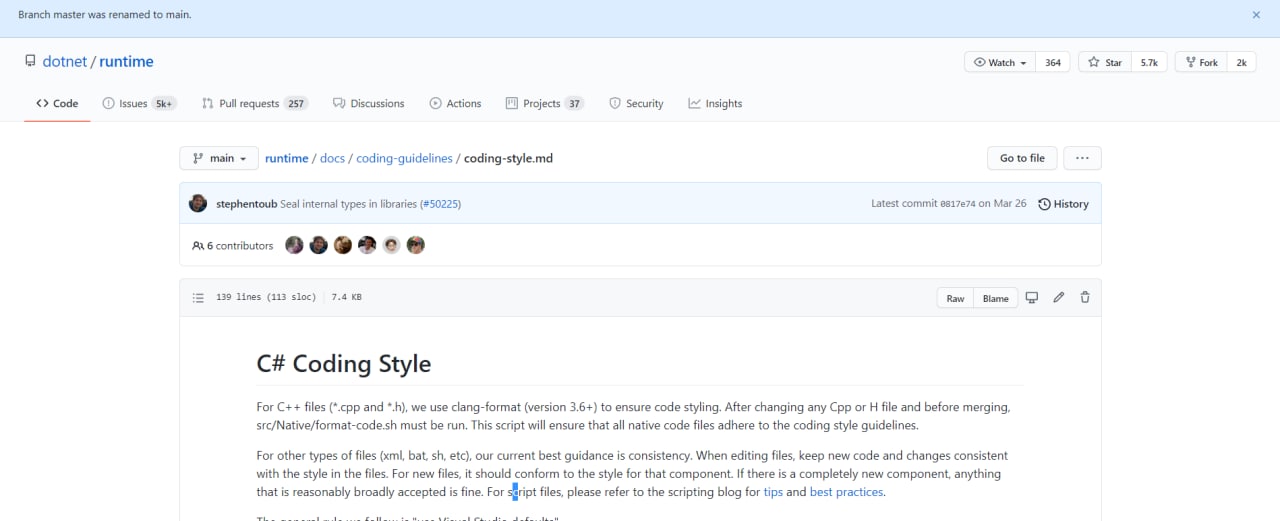View the 364 watchers count
This screenshot has width=1280, height=521.
(1053, 62)
